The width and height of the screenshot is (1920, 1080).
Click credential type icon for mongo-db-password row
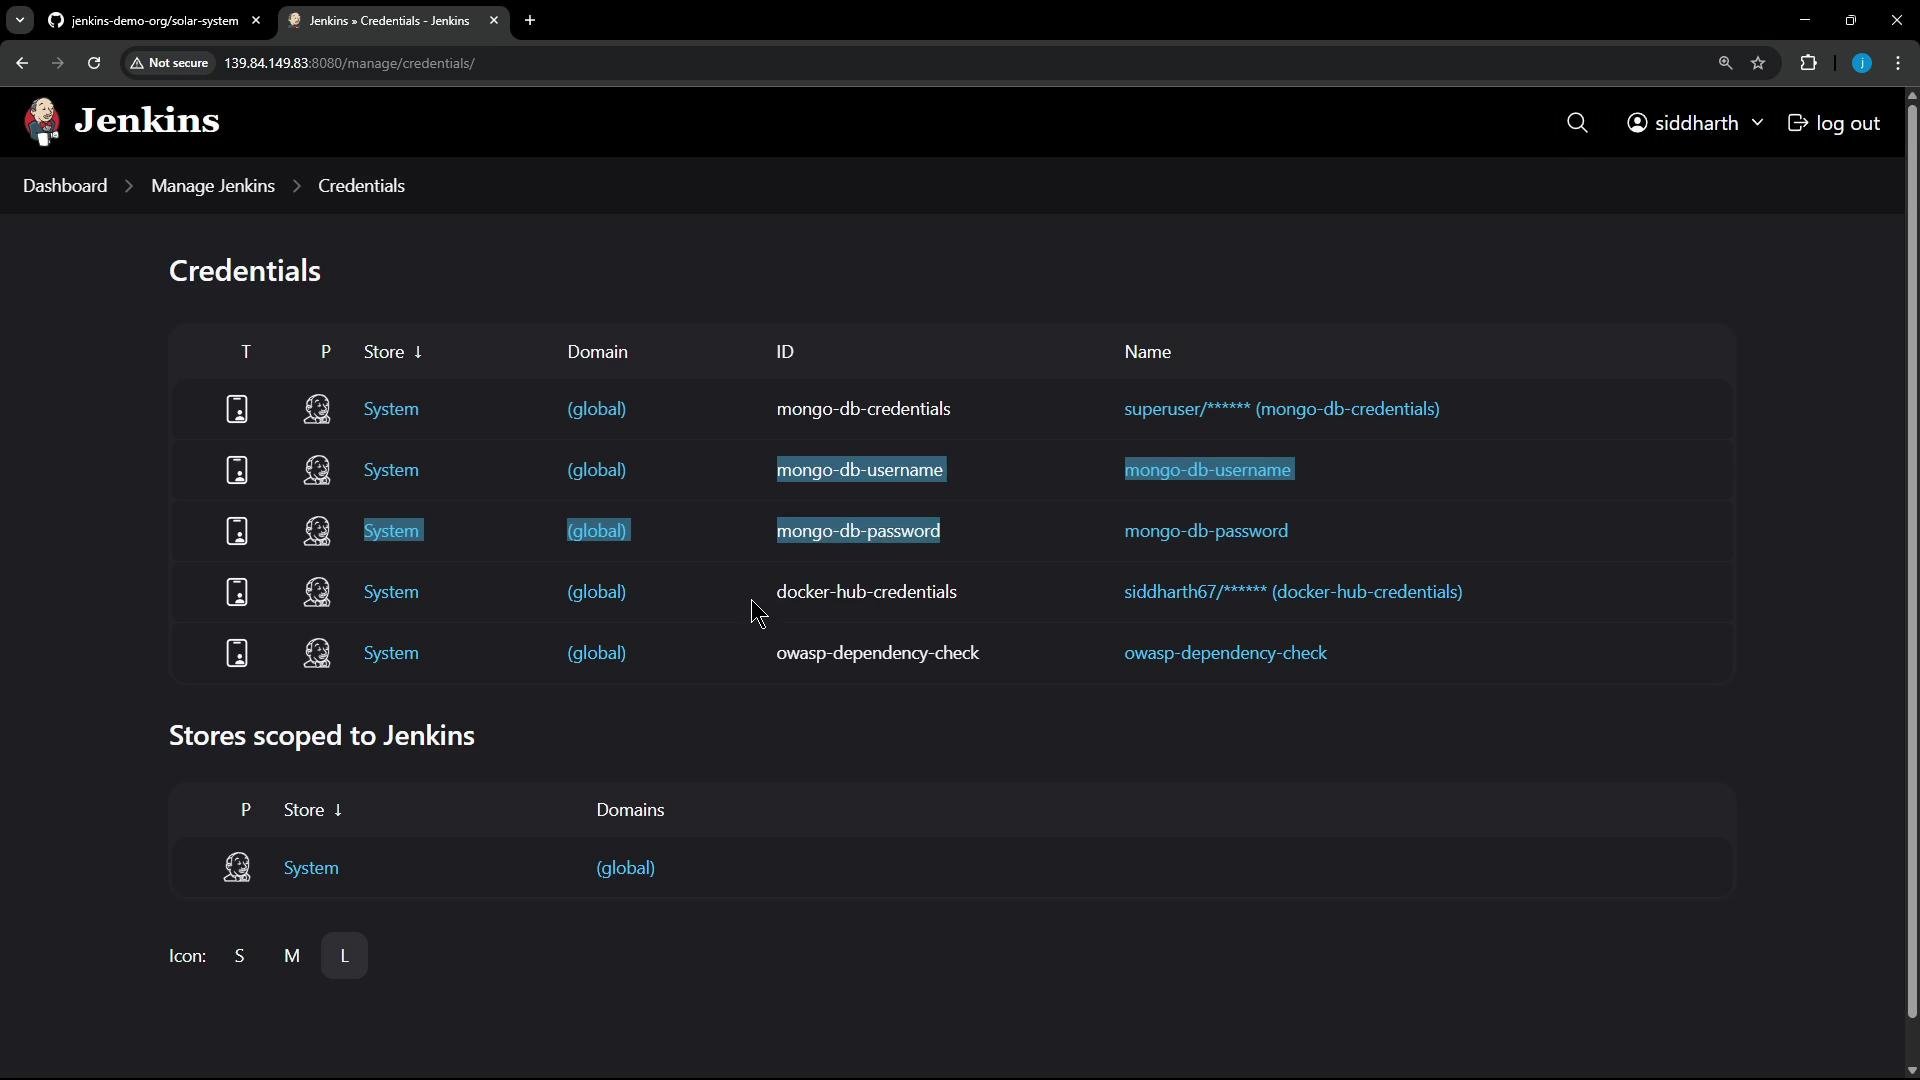(237, 531)
